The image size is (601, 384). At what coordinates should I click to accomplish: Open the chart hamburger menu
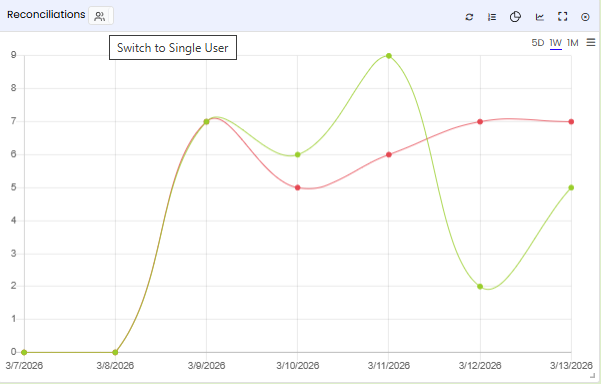pyautogui.click(x=591, y=42)
